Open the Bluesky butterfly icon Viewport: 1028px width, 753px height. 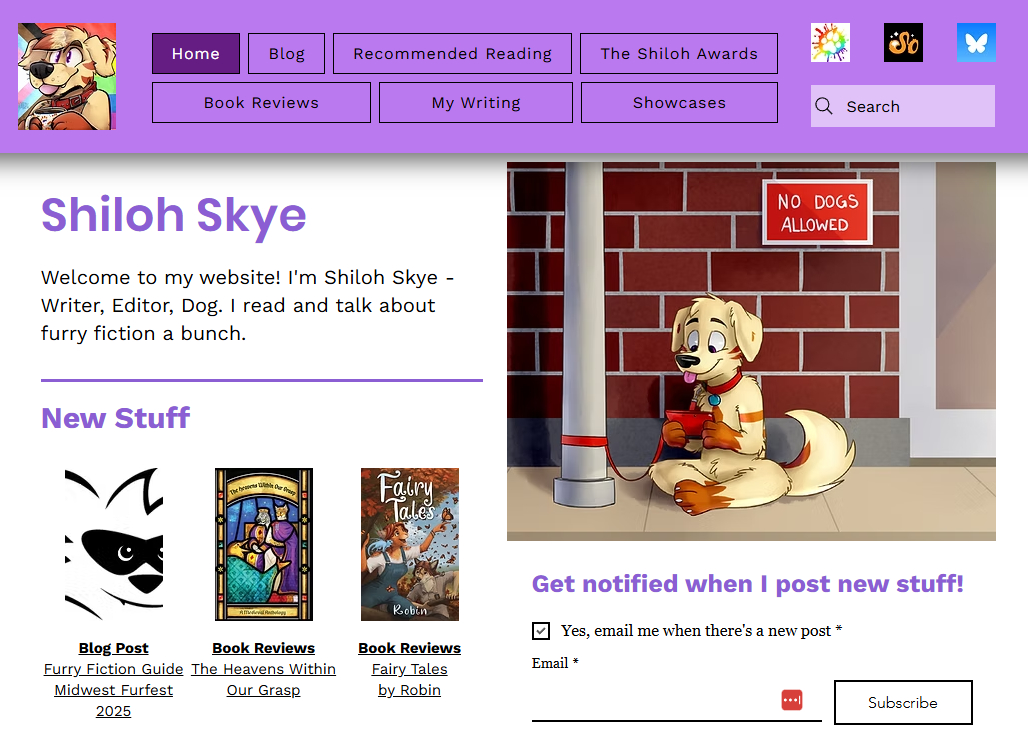tap(976, 43)
